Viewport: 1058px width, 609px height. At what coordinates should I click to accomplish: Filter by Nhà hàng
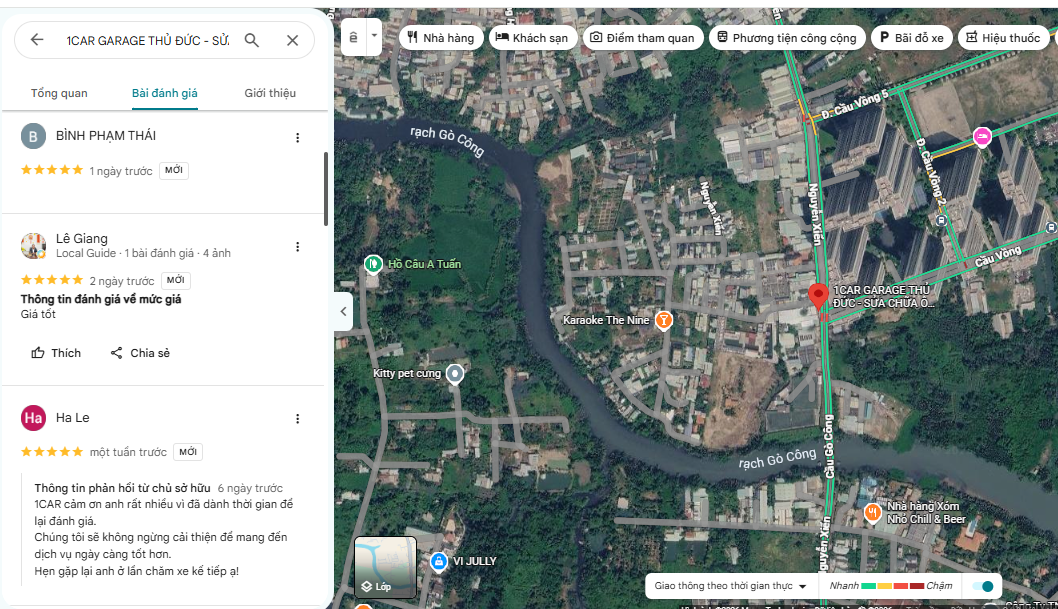click(441, 38)
